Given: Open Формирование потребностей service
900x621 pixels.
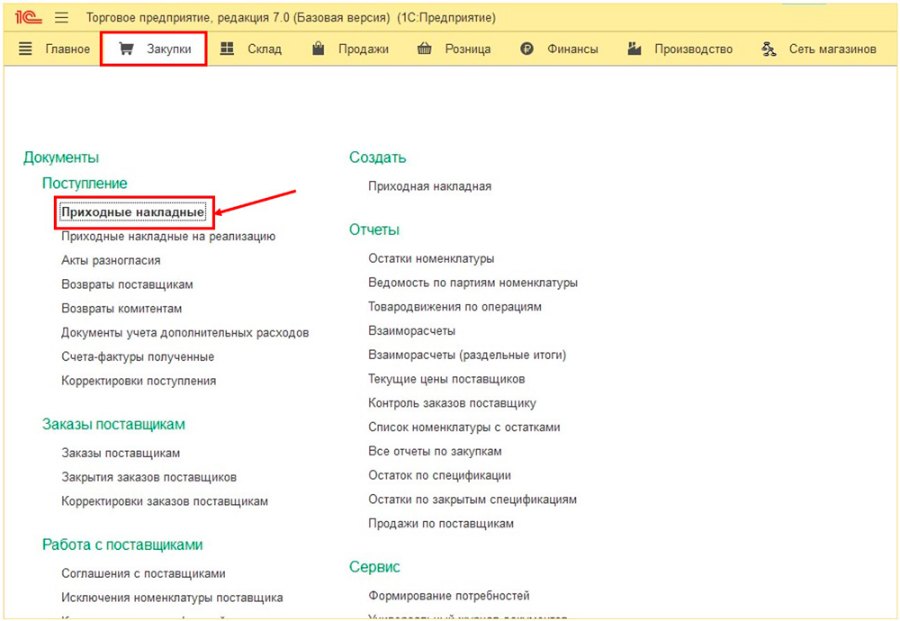Looking at the screenshot, I should point(449,596).
